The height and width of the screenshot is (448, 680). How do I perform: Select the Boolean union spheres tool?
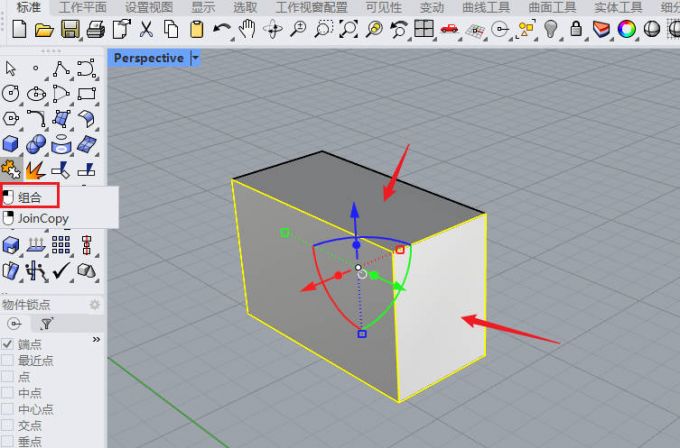click(x=36, y=144)
